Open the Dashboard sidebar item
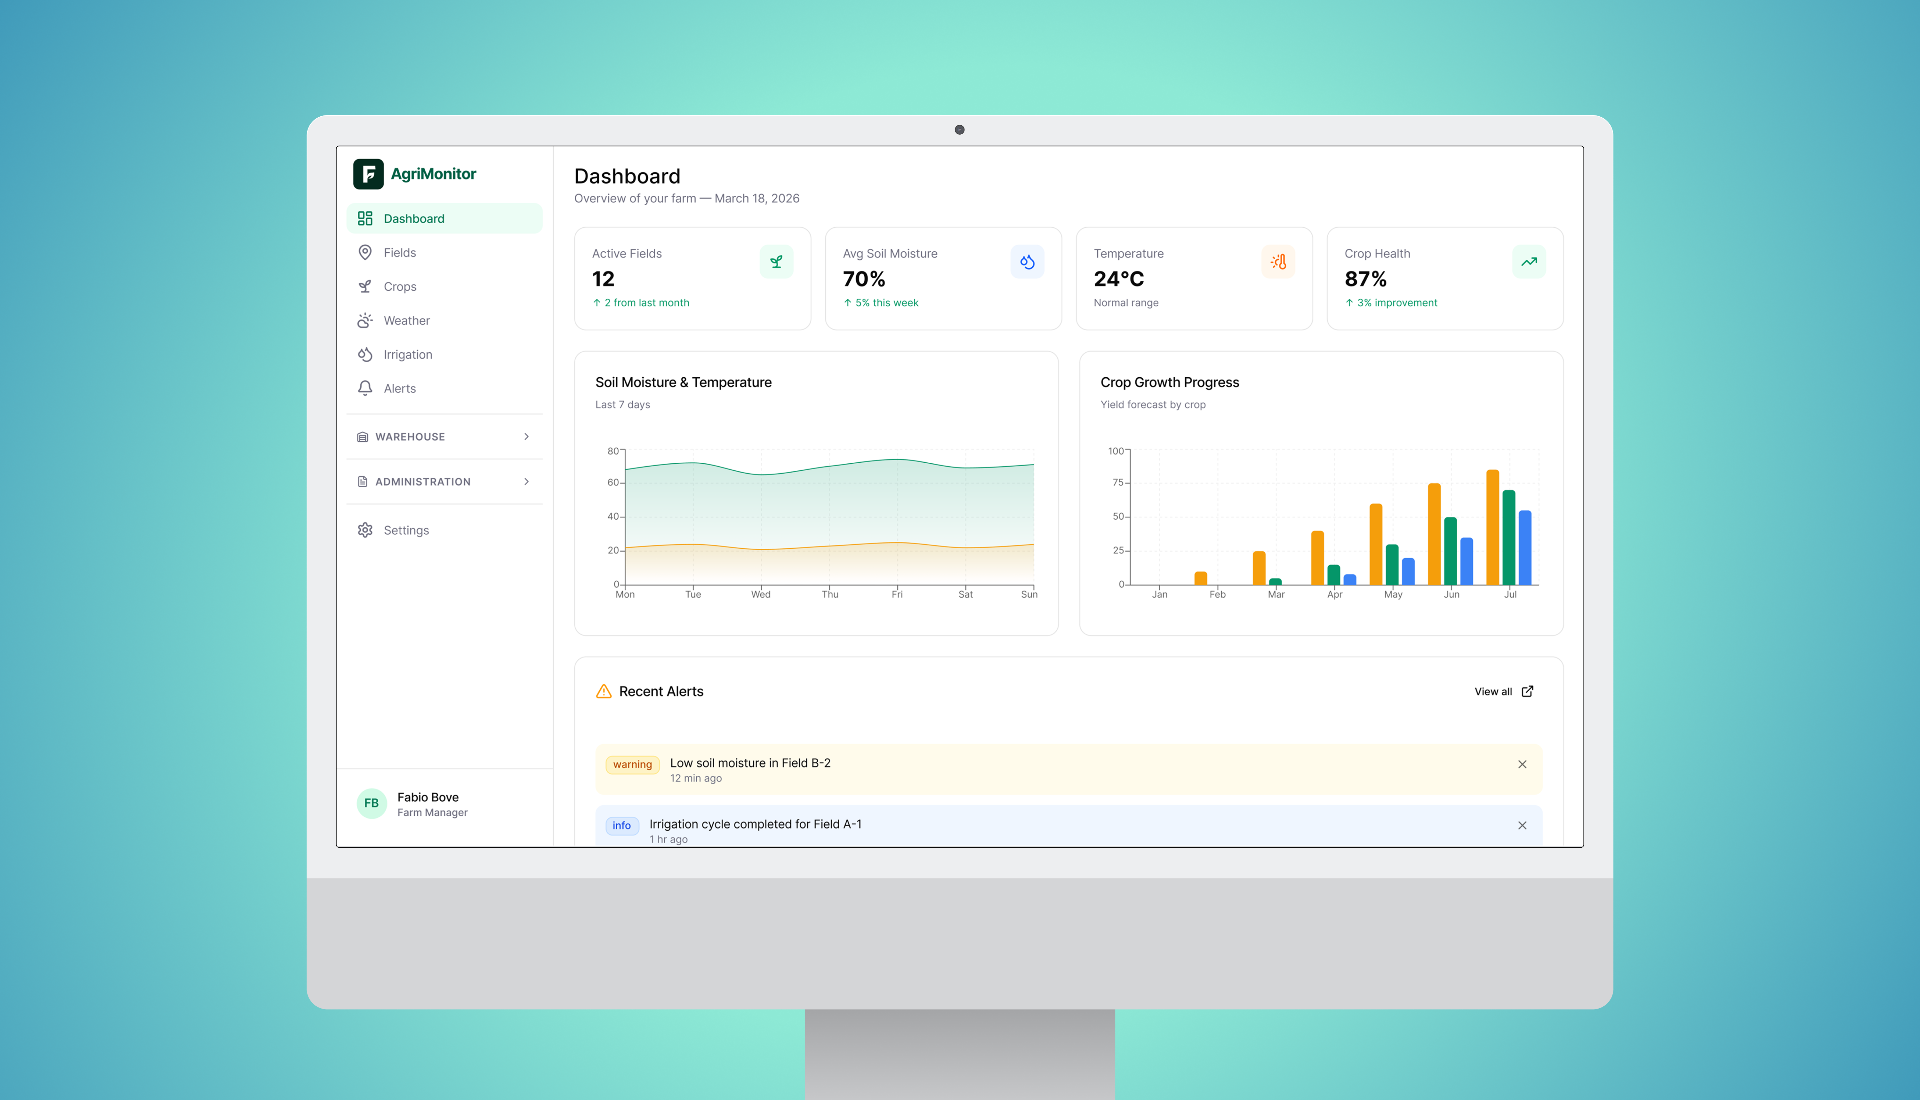Viewport: 1920px width, 1100px height. point(444,219)
